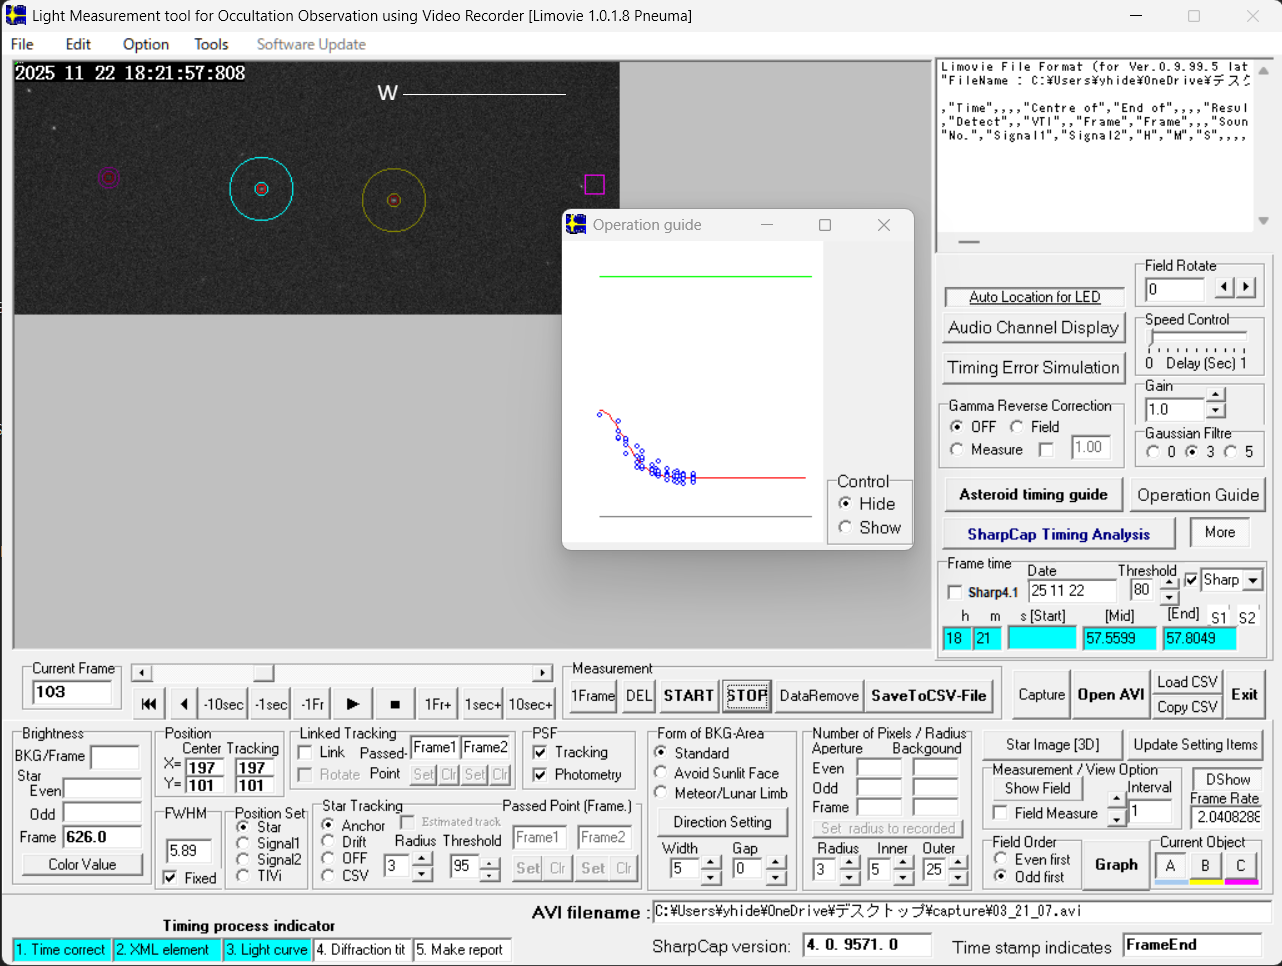This screenshot has height=966, width=1282.
Task: Select Avoid Sunlit Face background form
Action: click(661, 773)
